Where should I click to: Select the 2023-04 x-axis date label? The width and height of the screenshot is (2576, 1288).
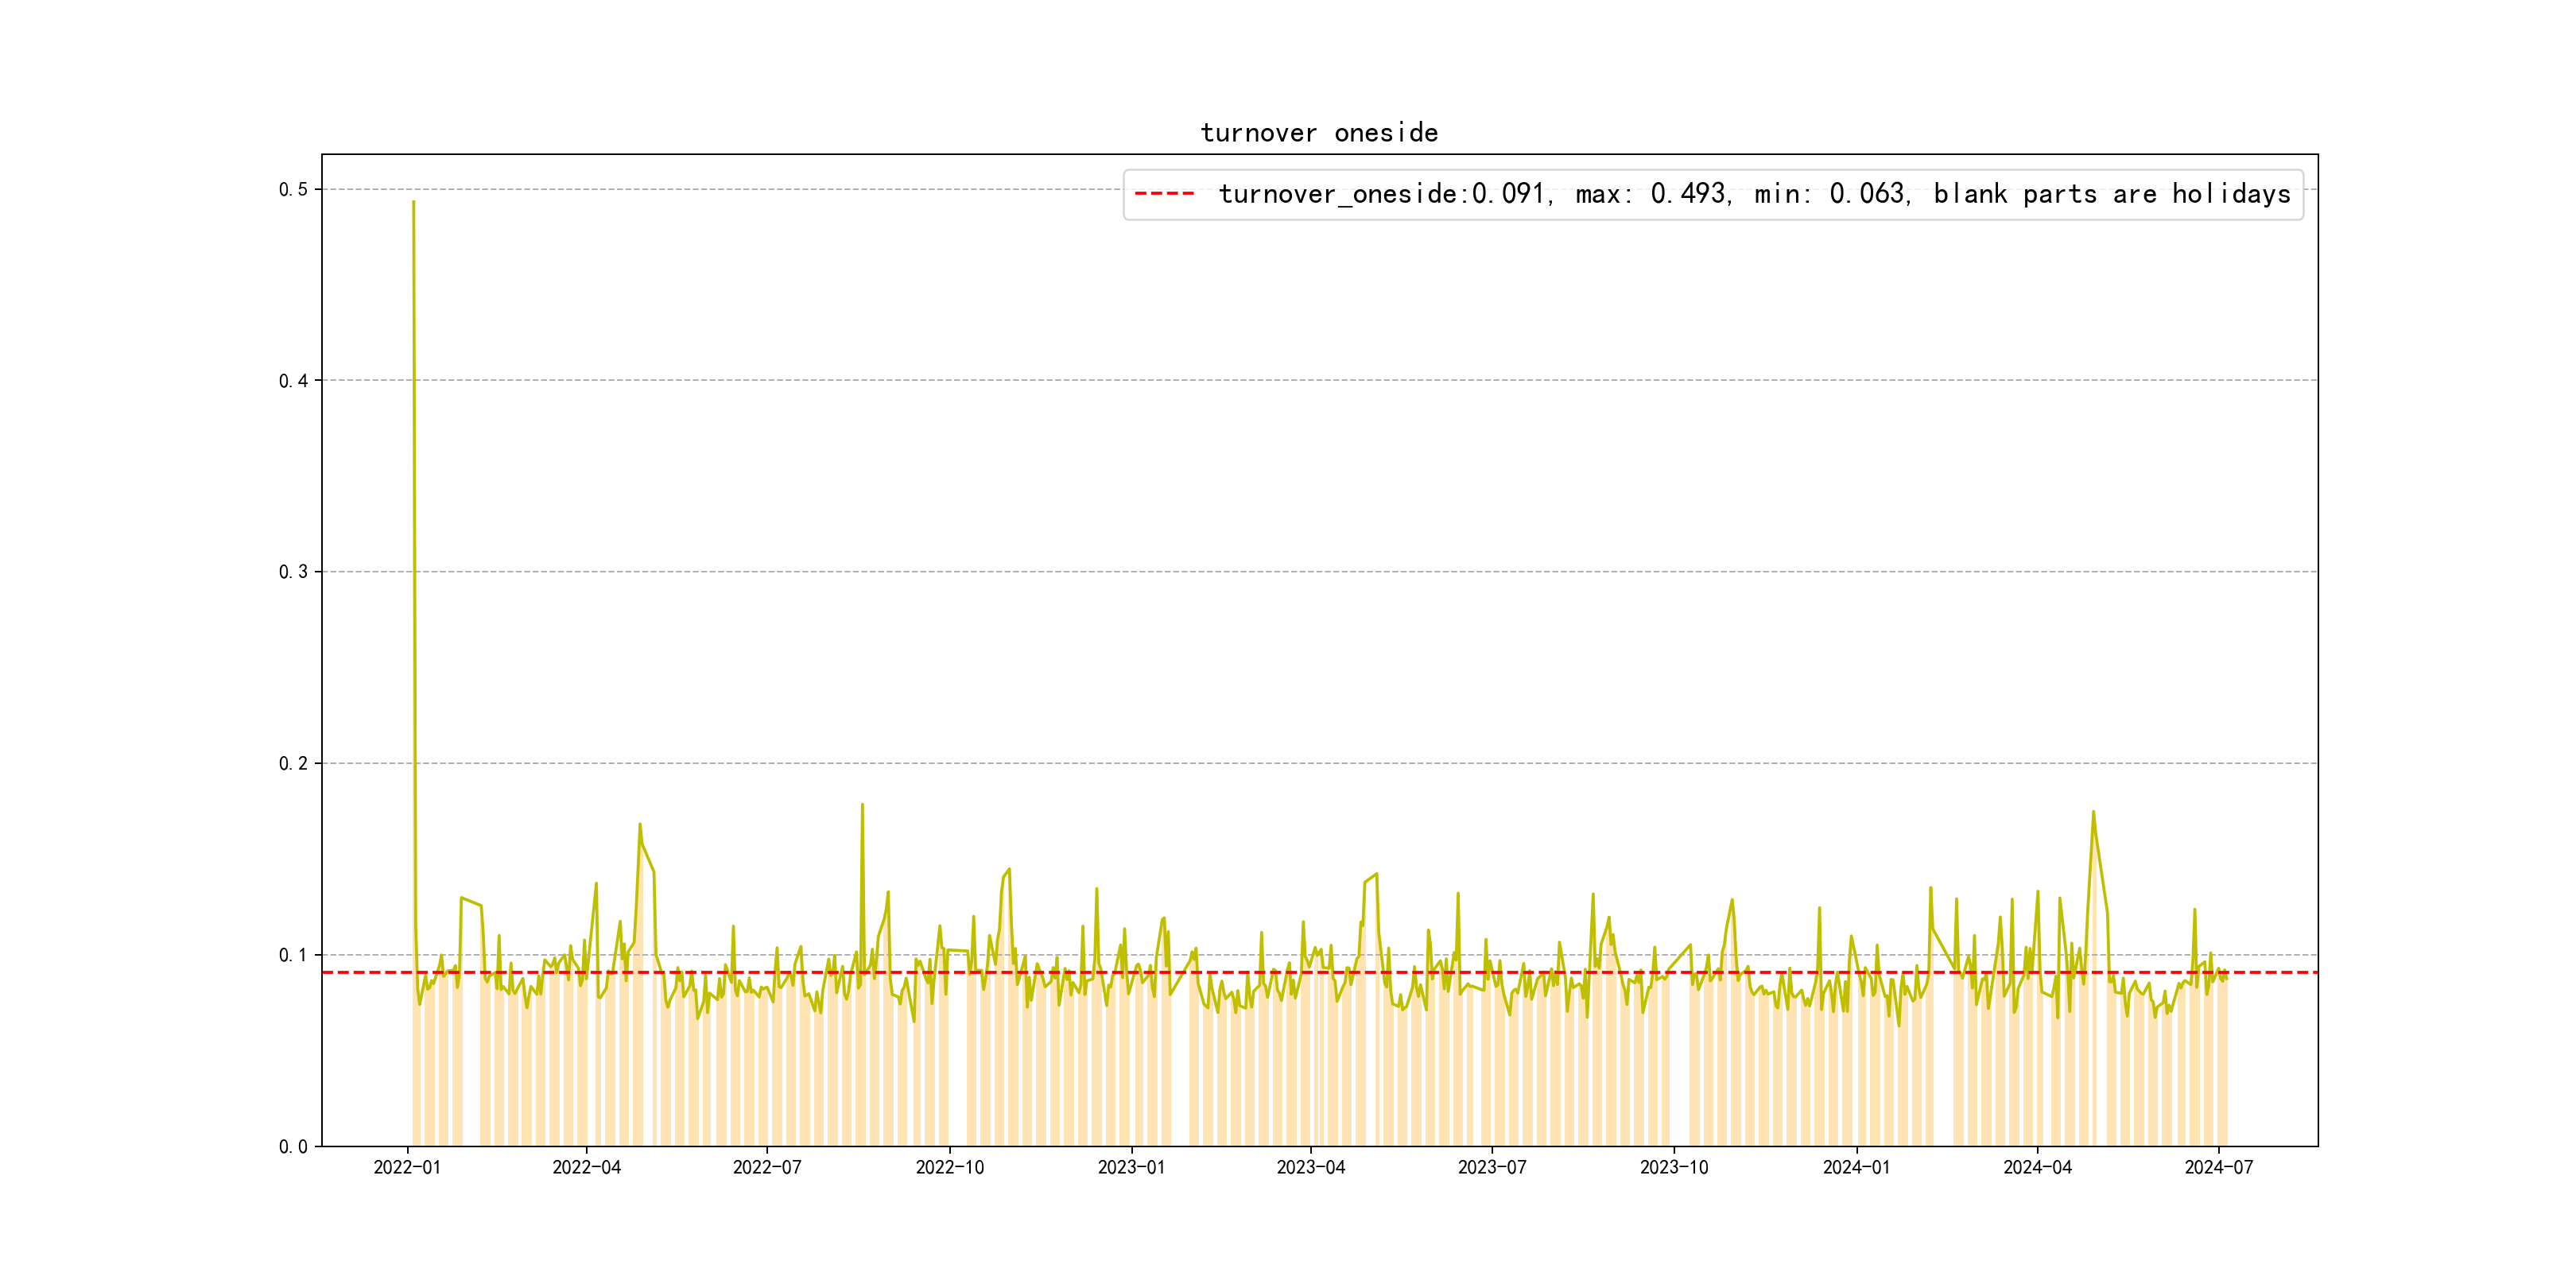(x=1310, y=1168)
